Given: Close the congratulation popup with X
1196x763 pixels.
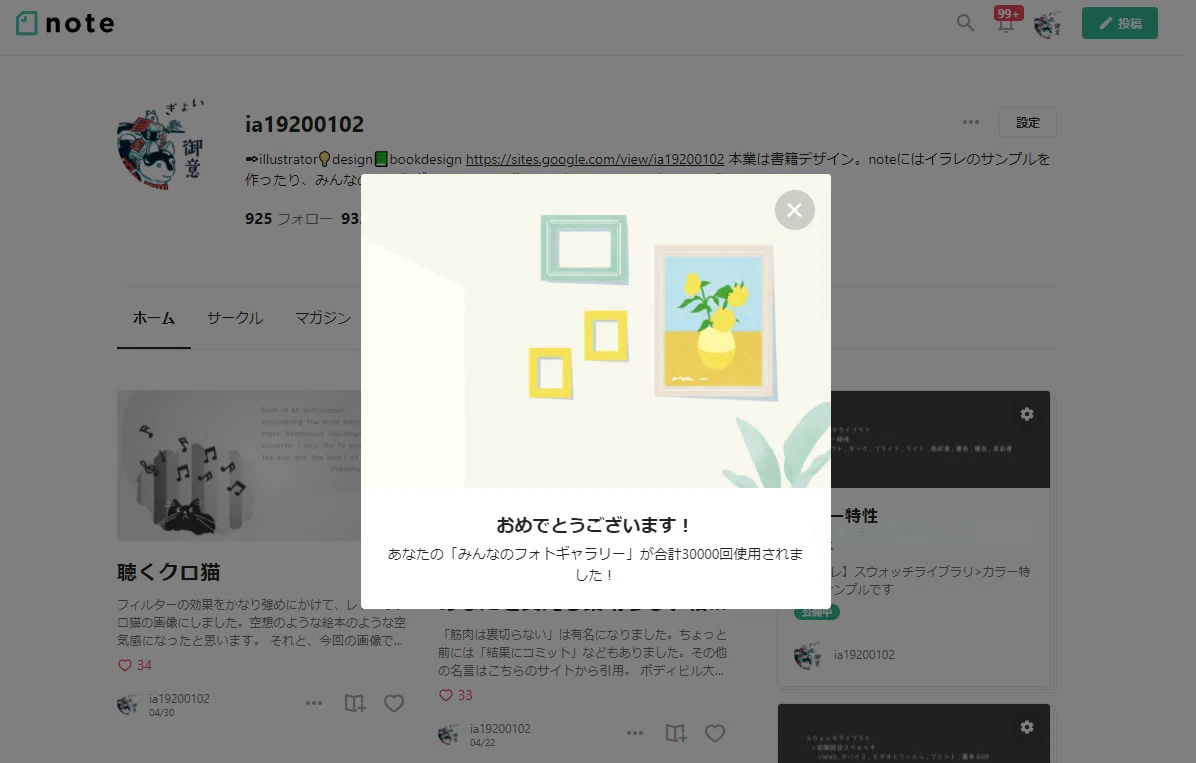Looking at the screenshot, I should (794, 210).
